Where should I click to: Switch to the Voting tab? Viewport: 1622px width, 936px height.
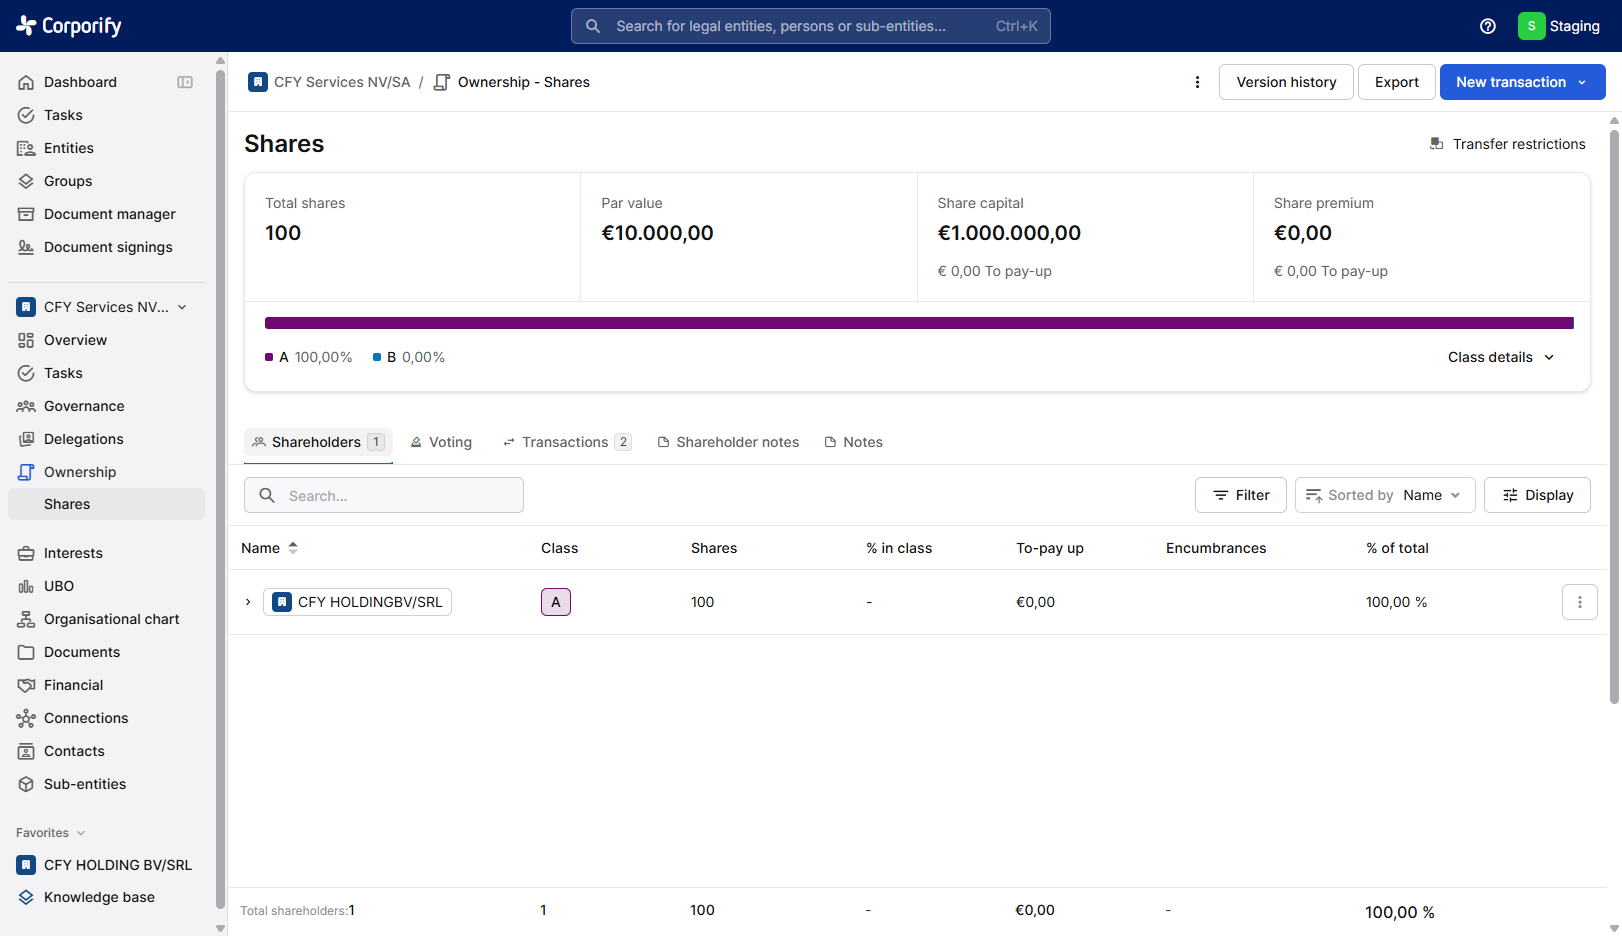tap(441, 442)
